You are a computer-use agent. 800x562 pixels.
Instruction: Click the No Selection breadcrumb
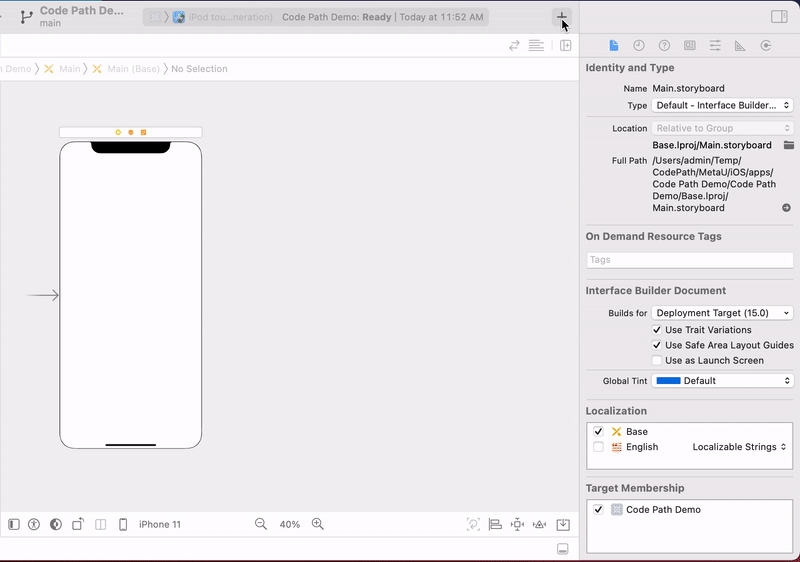[199, 69]
